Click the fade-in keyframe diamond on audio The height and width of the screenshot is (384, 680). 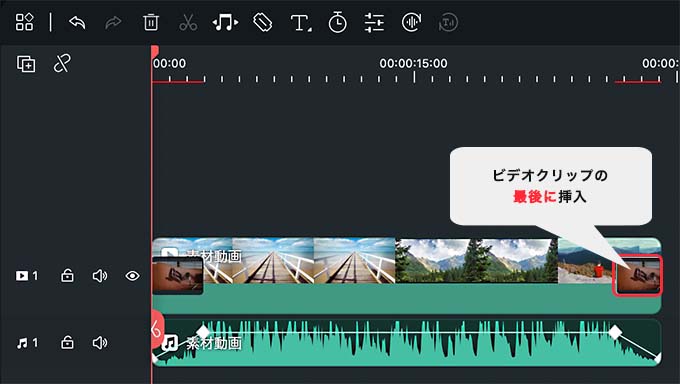tap(203, 332)
